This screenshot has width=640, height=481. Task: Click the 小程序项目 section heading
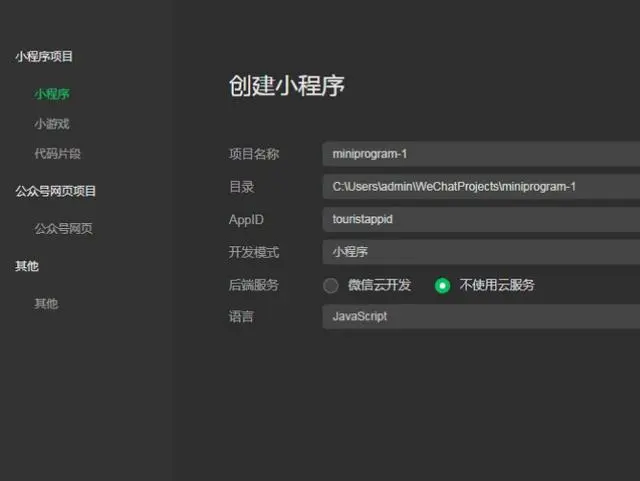click(44, 56)
